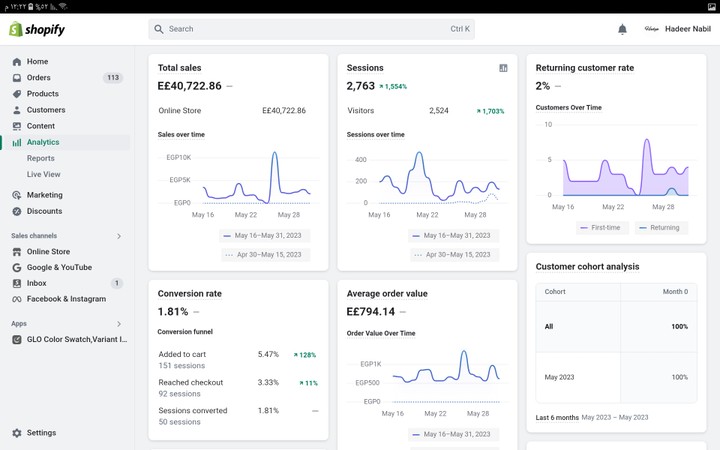Click the Customers person icon
720x450 pixels.
click(17, 110)
